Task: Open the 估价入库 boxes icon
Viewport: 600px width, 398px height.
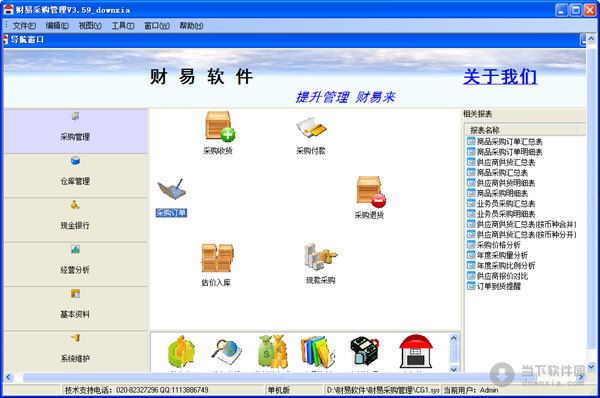Action: (x=217, y=258)
